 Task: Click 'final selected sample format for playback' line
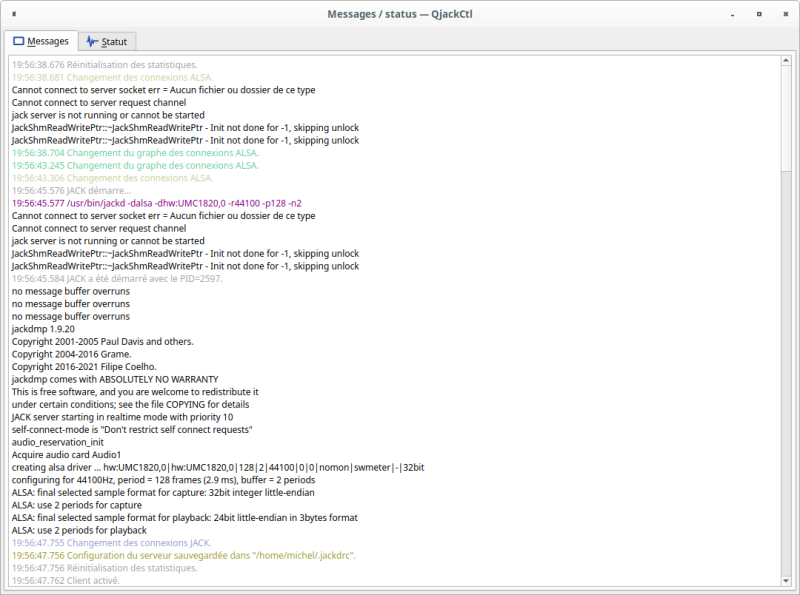point(185,518)
